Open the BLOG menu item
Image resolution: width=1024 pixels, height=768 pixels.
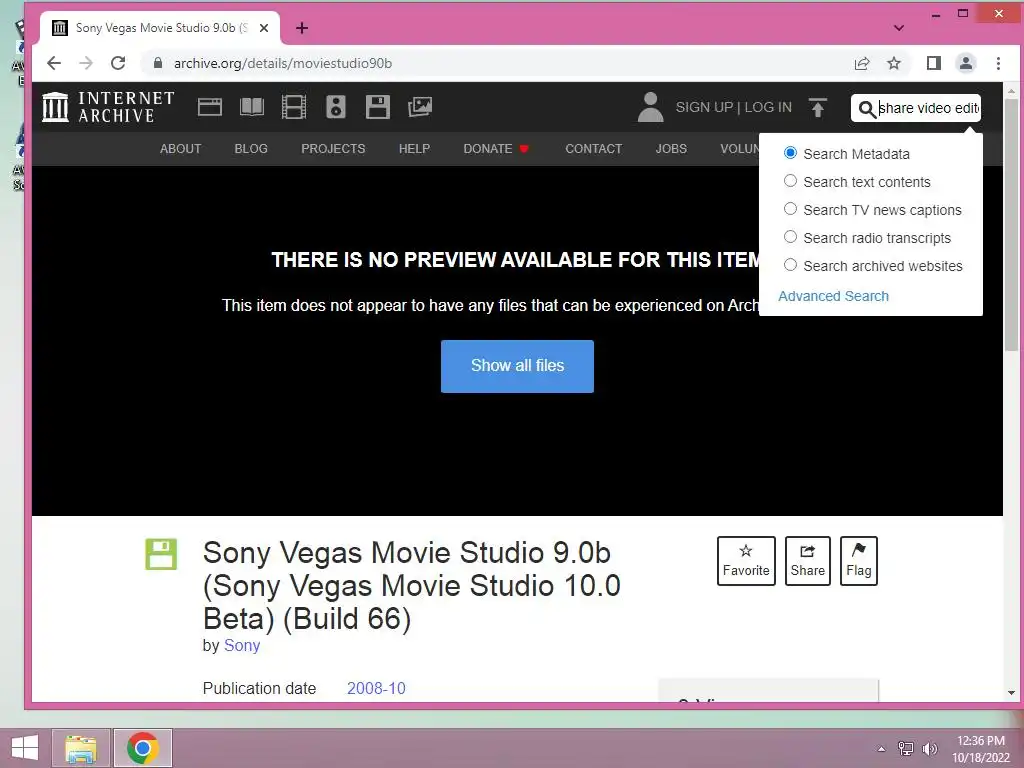(x=251, y=149)
